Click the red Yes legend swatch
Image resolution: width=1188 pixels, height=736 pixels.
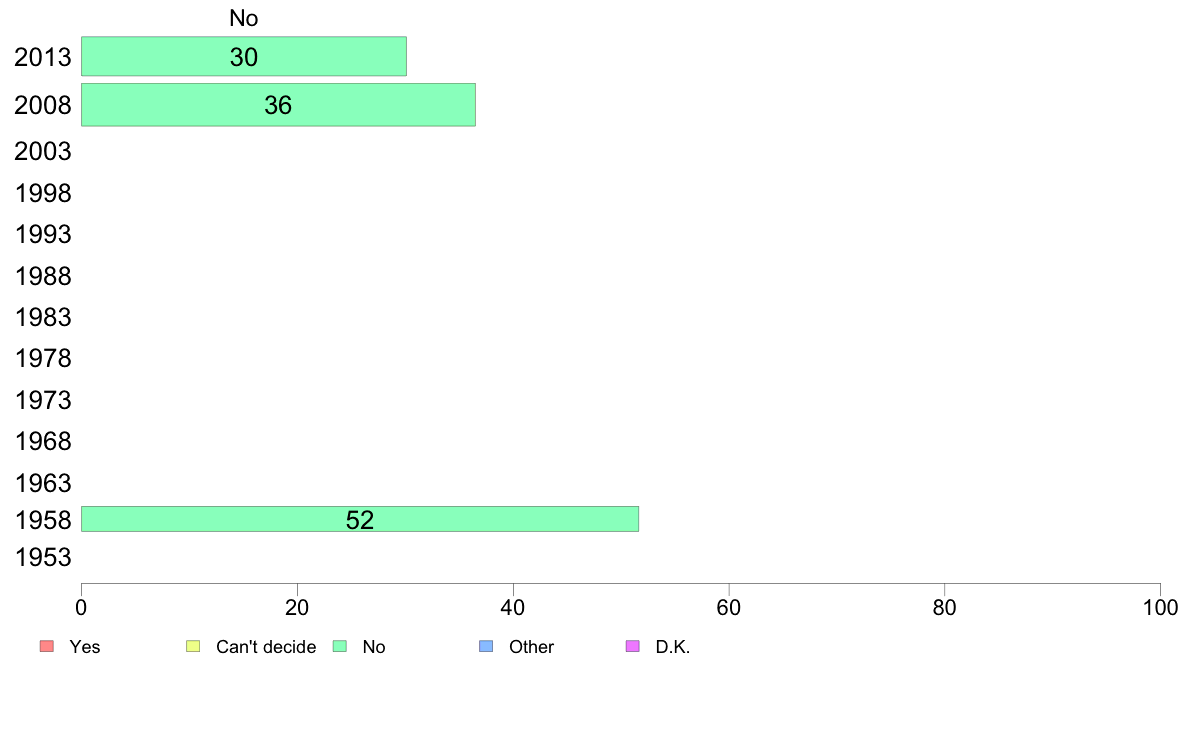[x=47, y=646]
